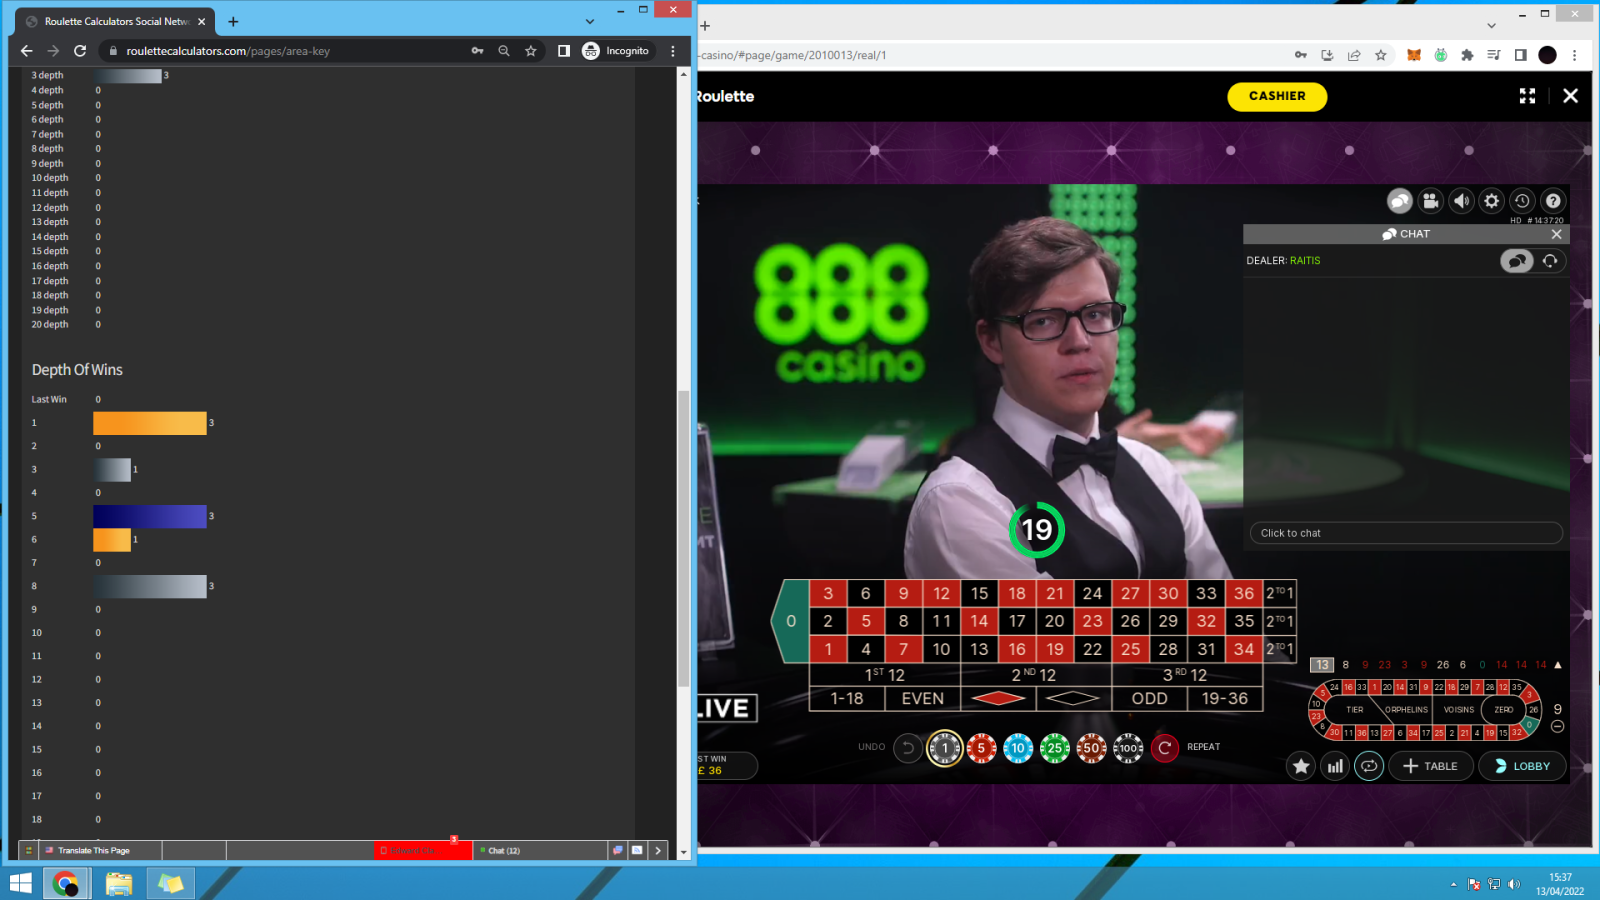Bet on the 3RD 12 dozen
Viewport: 1600px width, 900px height.
(1187, 675)
